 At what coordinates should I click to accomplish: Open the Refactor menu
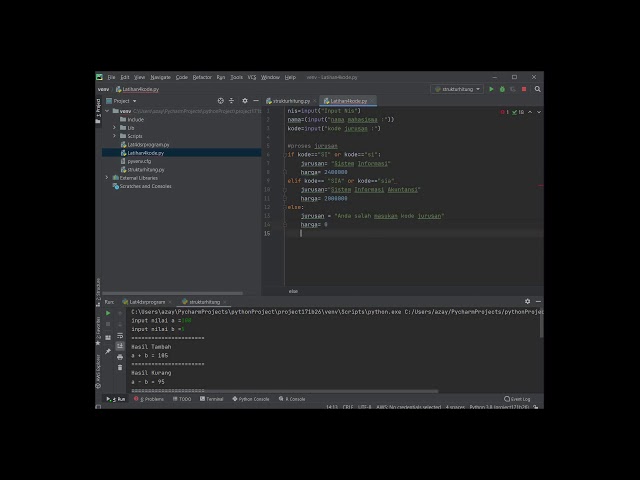point(202,77)
